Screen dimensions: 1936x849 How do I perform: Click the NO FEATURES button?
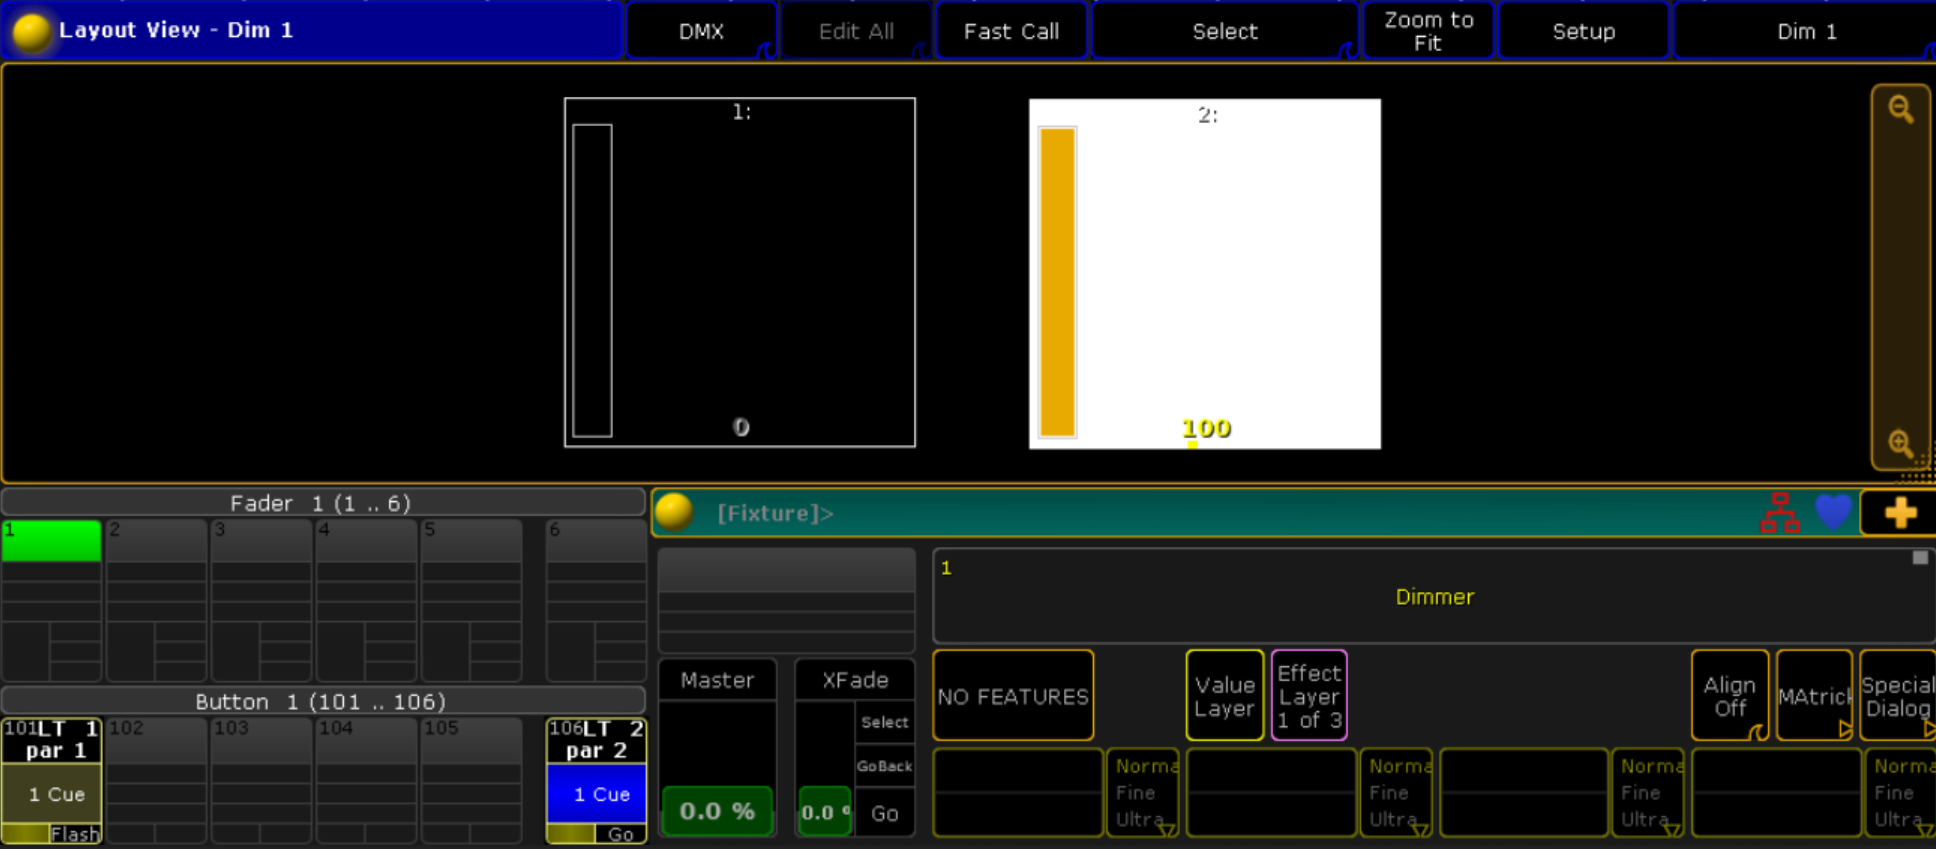1013,696
